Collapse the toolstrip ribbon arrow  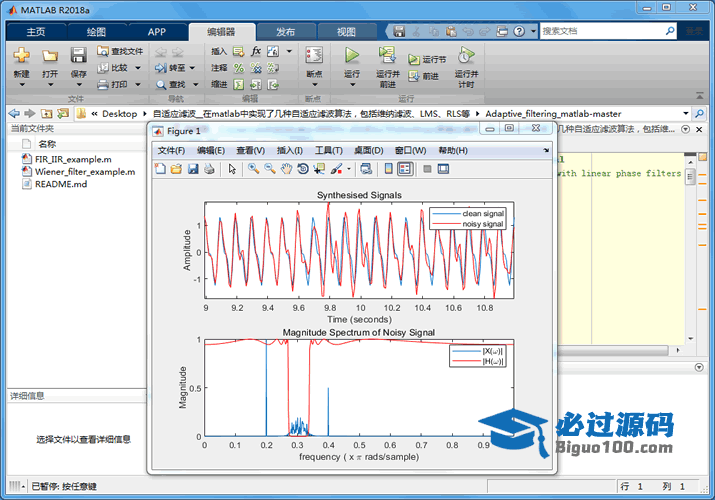click(x=699, y=96)
